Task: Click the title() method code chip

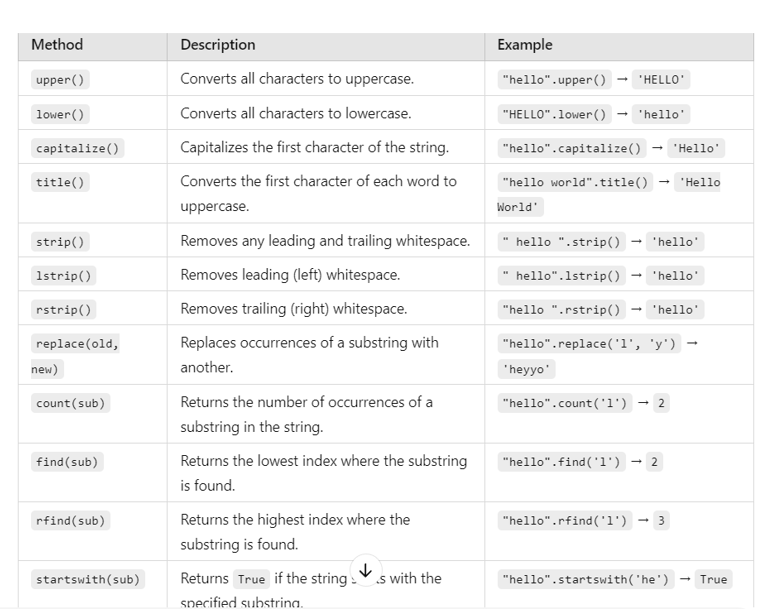Action: click(x=60, y=182)
